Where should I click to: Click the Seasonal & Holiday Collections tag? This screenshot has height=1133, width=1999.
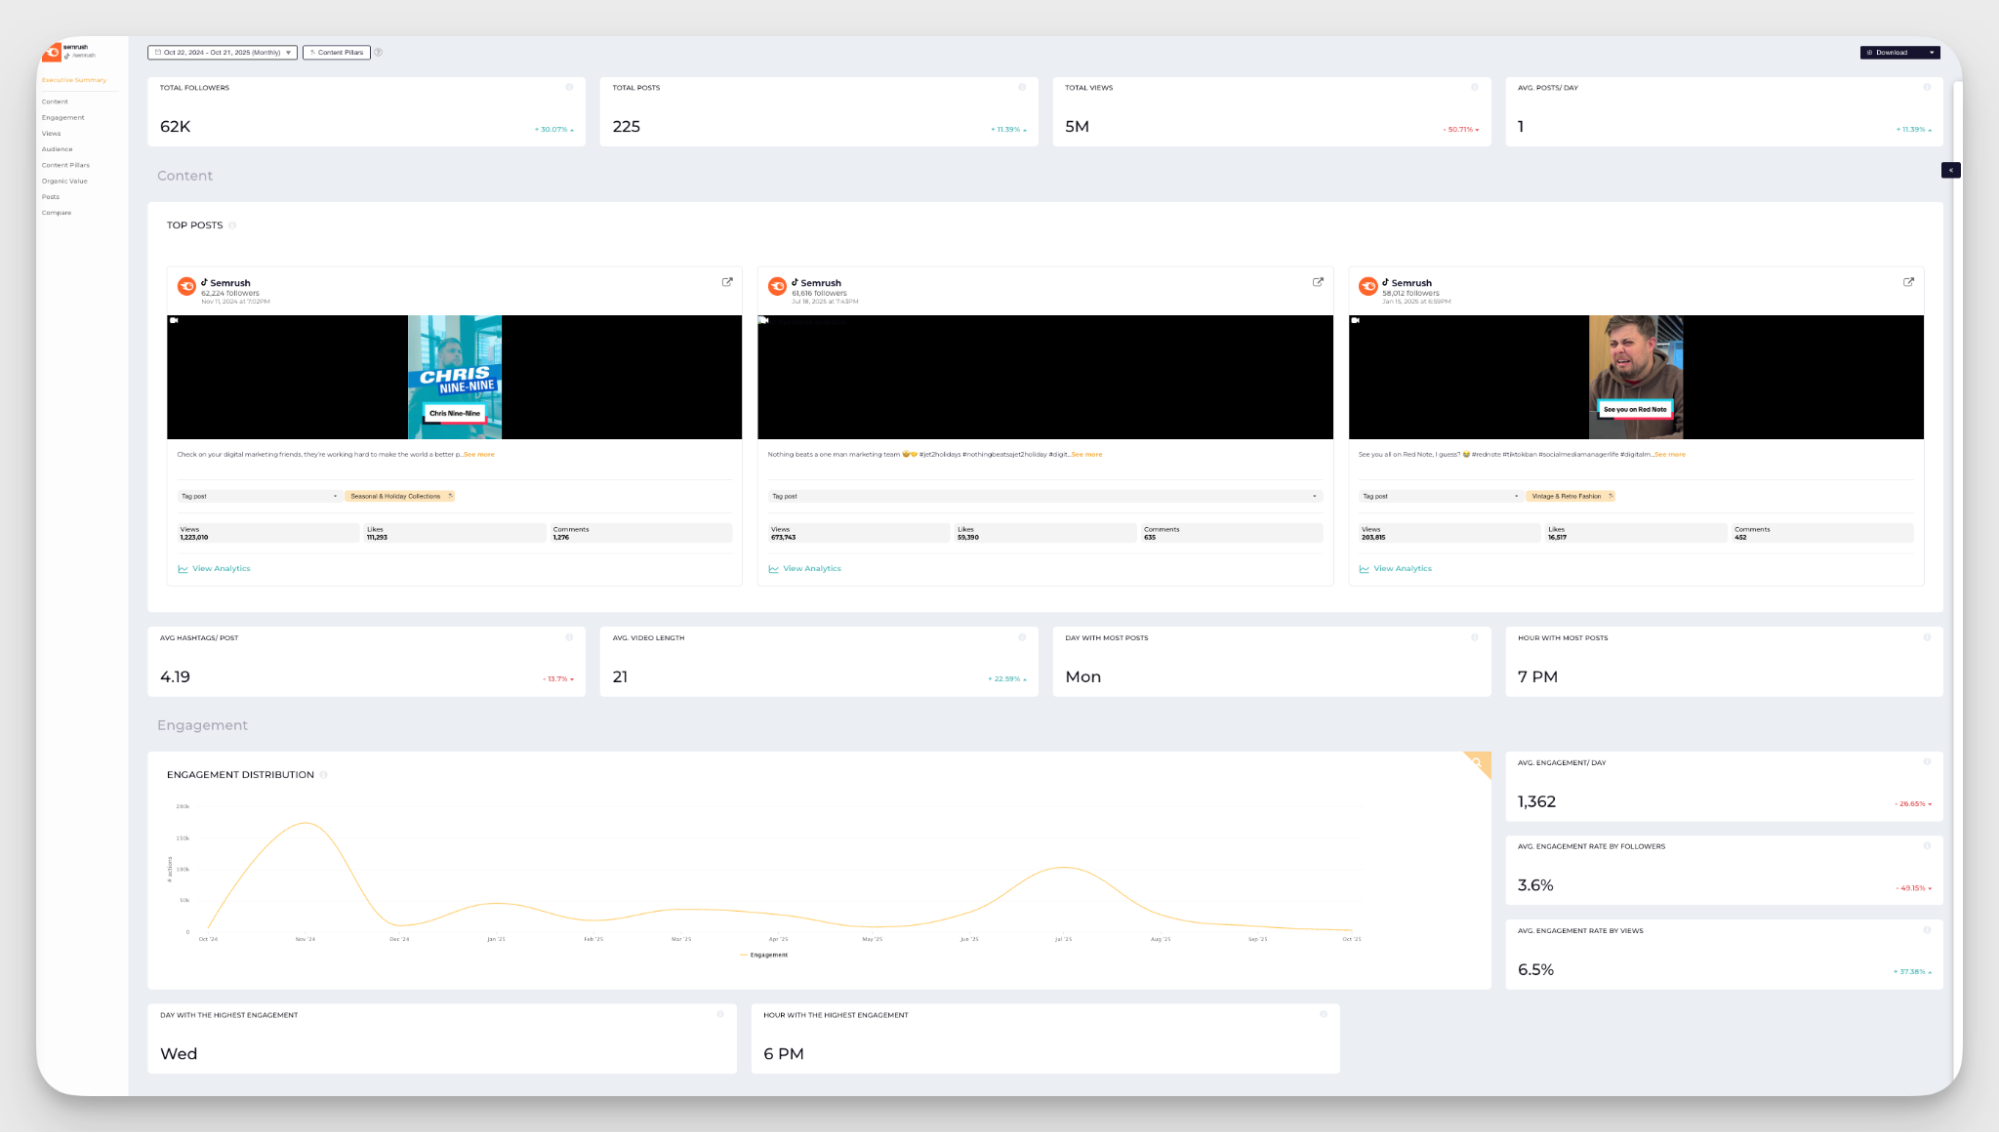(399, 495)
